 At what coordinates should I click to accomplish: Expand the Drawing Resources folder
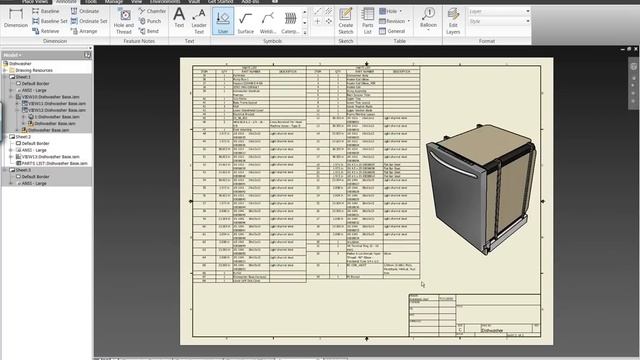pos(4,70)
